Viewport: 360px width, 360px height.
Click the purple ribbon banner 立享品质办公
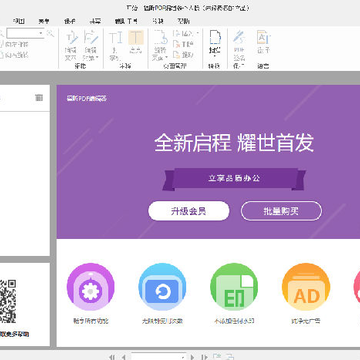tap(234, 179)
